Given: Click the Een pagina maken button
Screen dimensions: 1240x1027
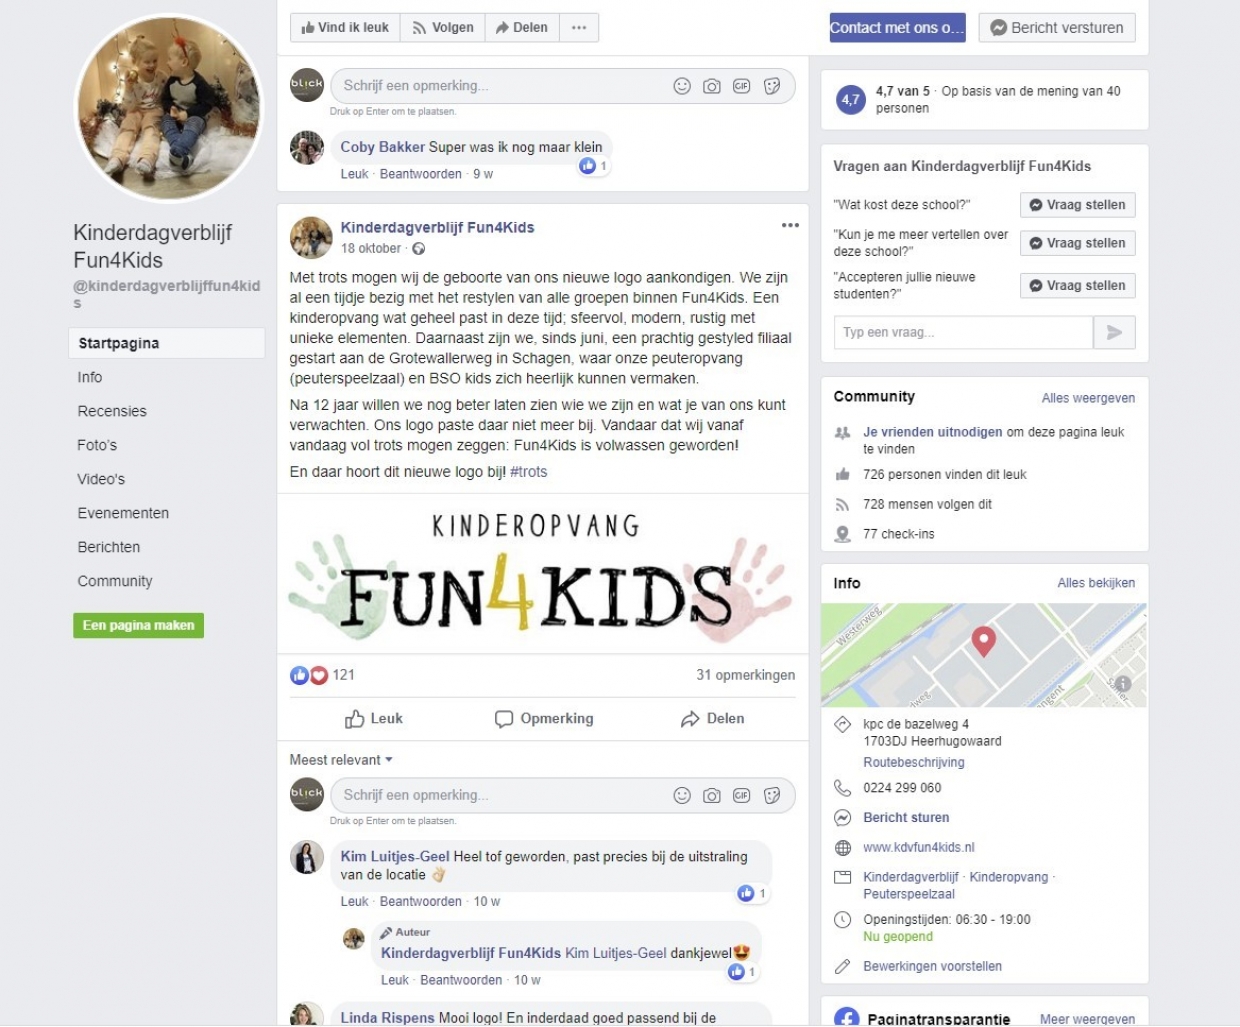Looking at the screenshot, I should point(138,625).
